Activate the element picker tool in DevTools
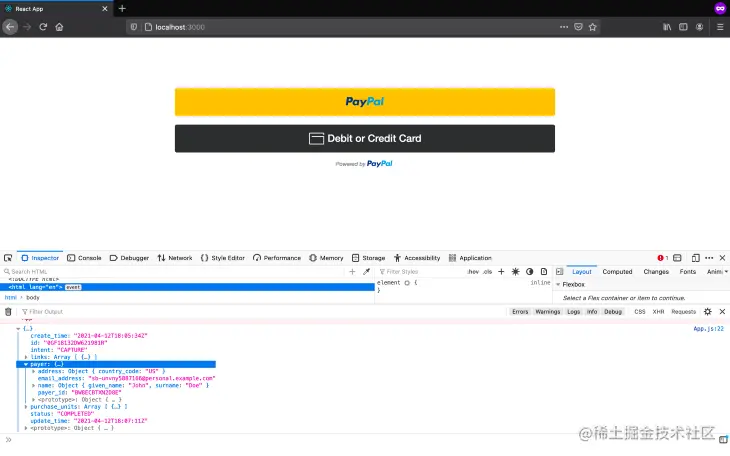 [8, 258]
